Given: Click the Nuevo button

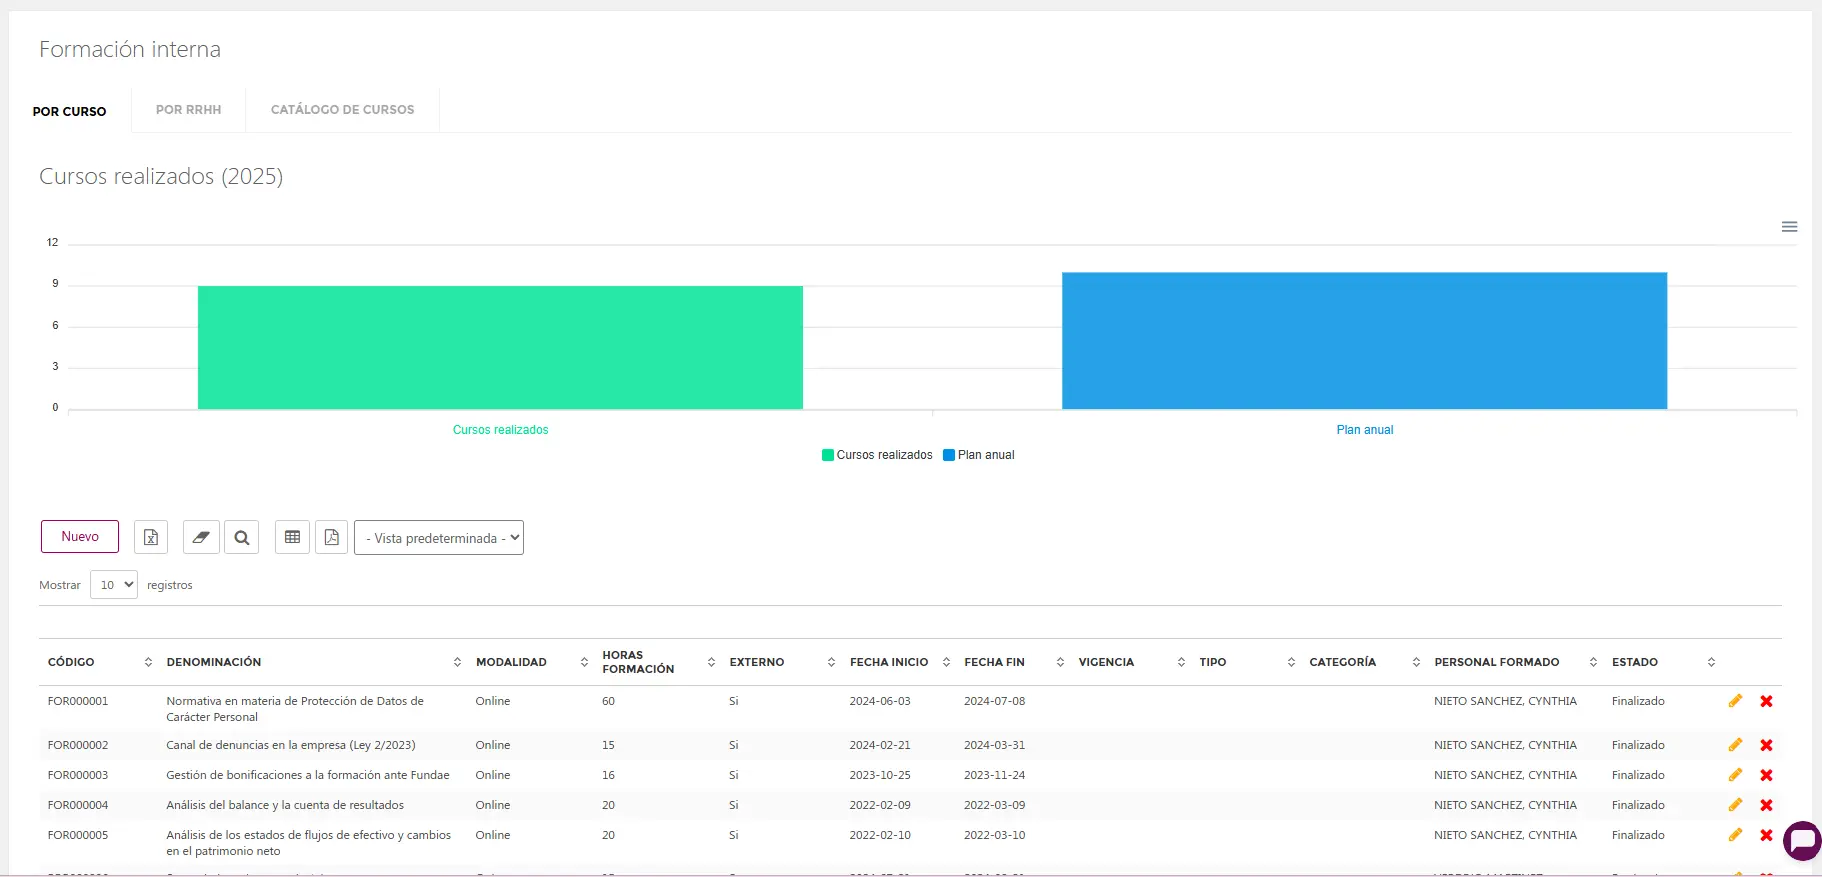Looking at the screenshot, I should point(80,537).
